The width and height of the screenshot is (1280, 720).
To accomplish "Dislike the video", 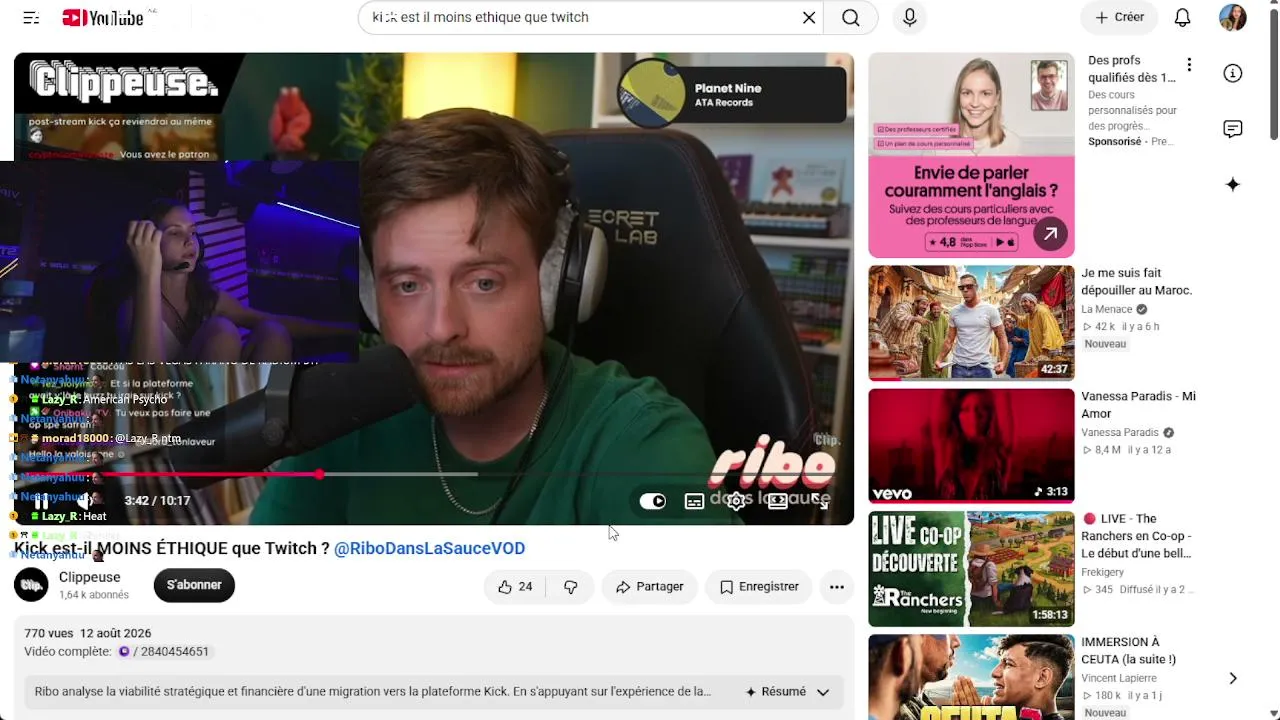I will click(x=570, y=587).
